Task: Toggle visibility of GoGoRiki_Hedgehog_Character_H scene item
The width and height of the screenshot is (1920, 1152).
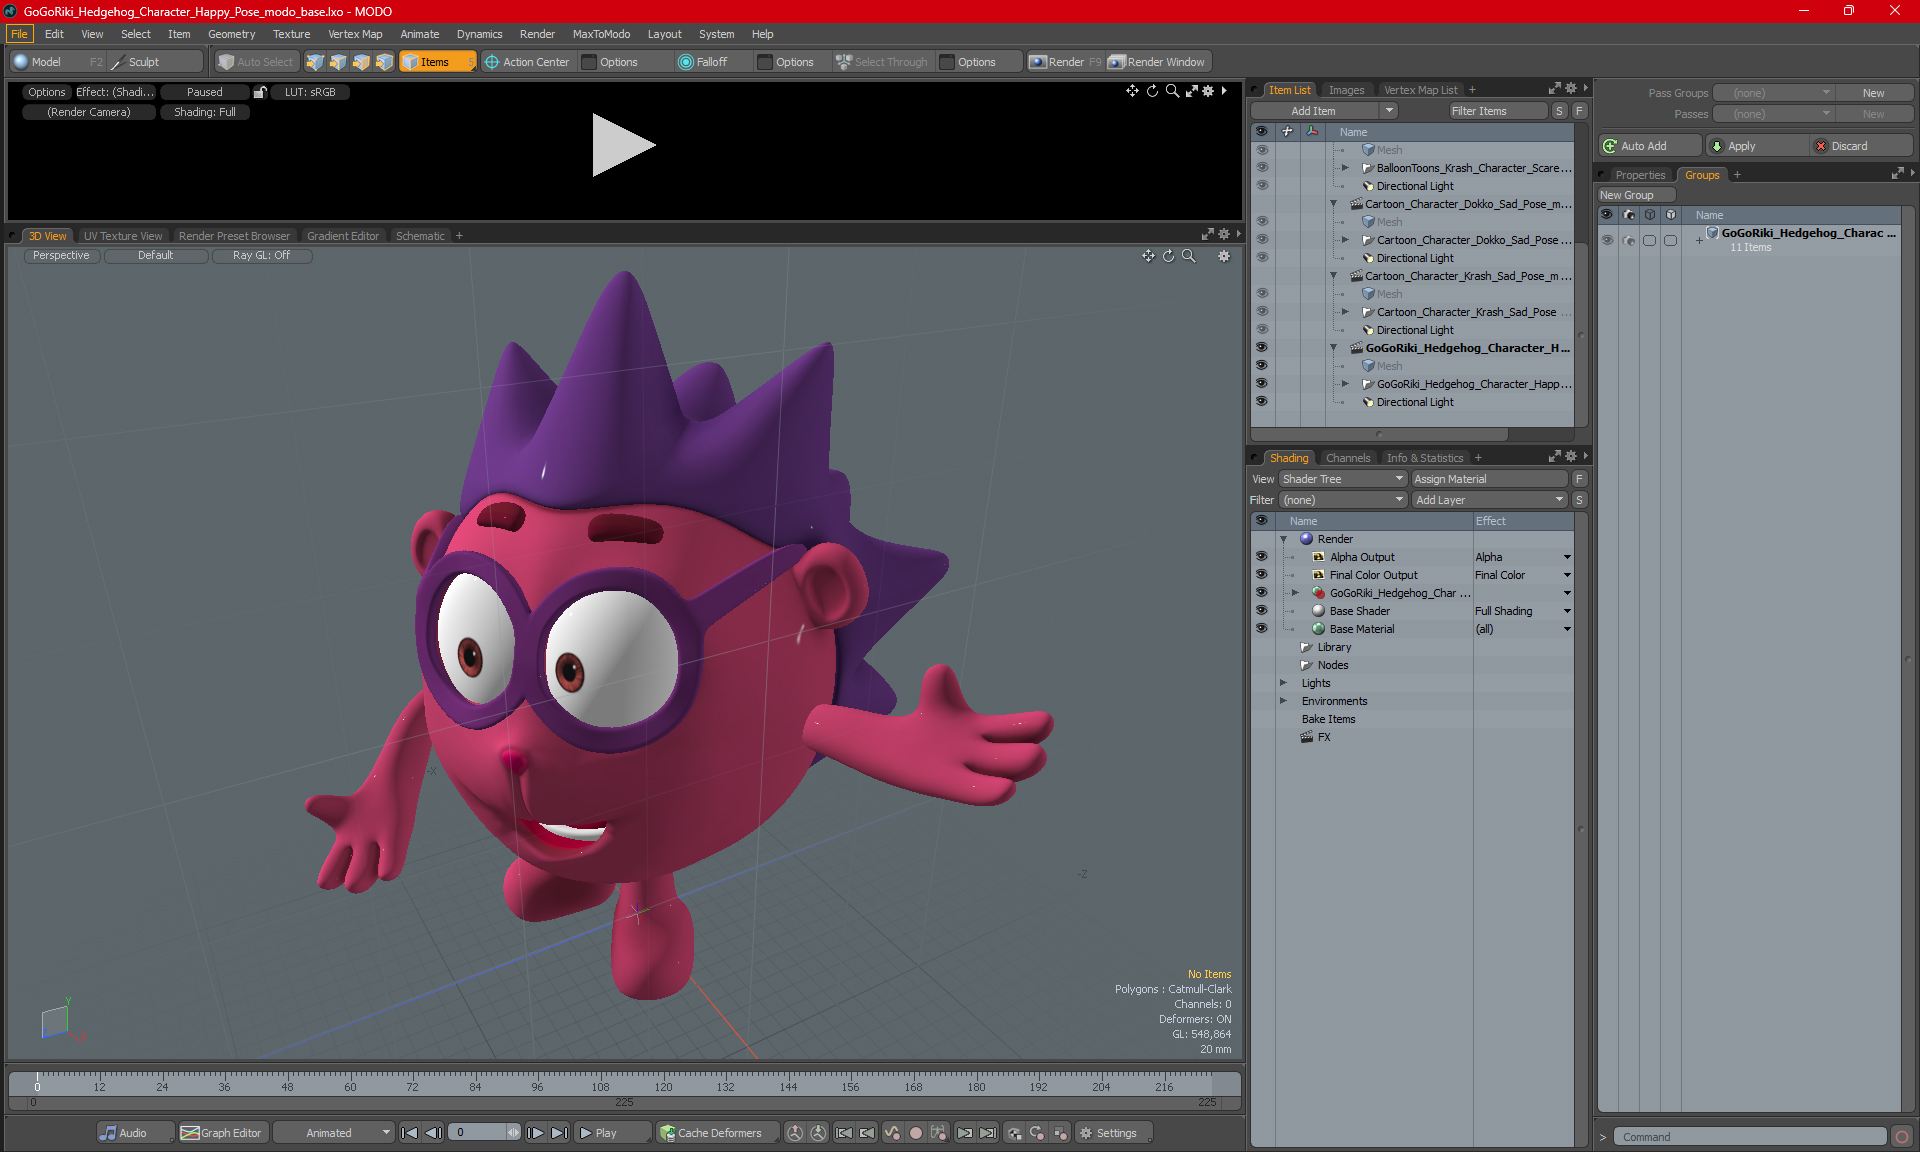Action: point(1261,348)
